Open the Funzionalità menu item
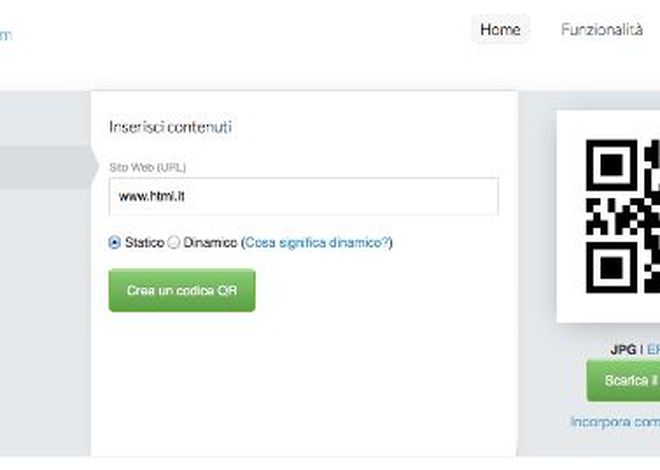 (601, 30)
